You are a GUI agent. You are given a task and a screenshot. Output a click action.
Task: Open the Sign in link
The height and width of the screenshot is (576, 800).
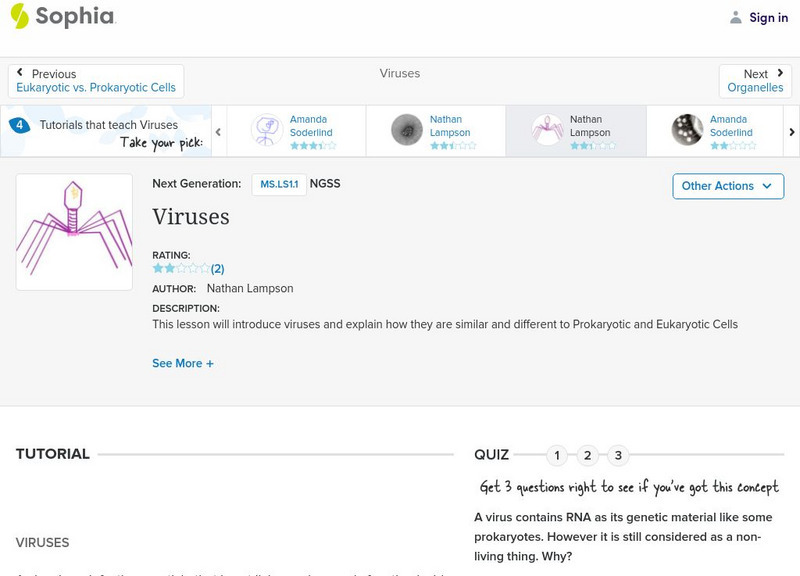(768, 17)
